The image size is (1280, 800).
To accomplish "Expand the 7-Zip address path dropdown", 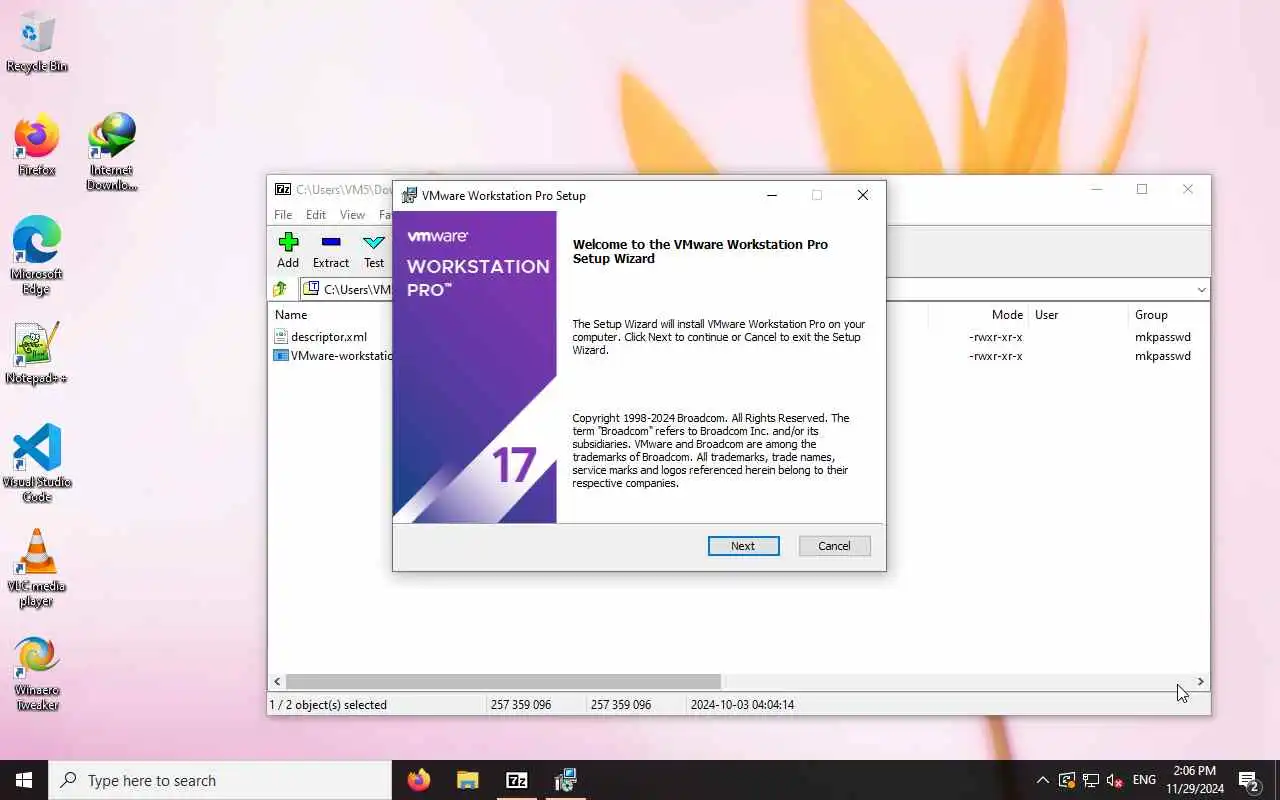I will coord(1201,290).
